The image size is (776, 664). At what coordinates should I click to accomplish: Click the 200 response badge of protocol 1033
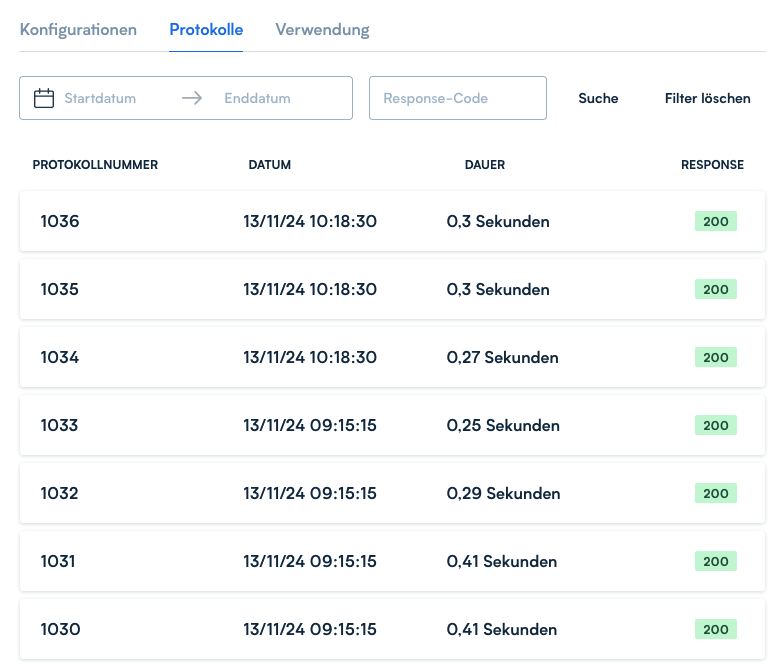point(715,425)
